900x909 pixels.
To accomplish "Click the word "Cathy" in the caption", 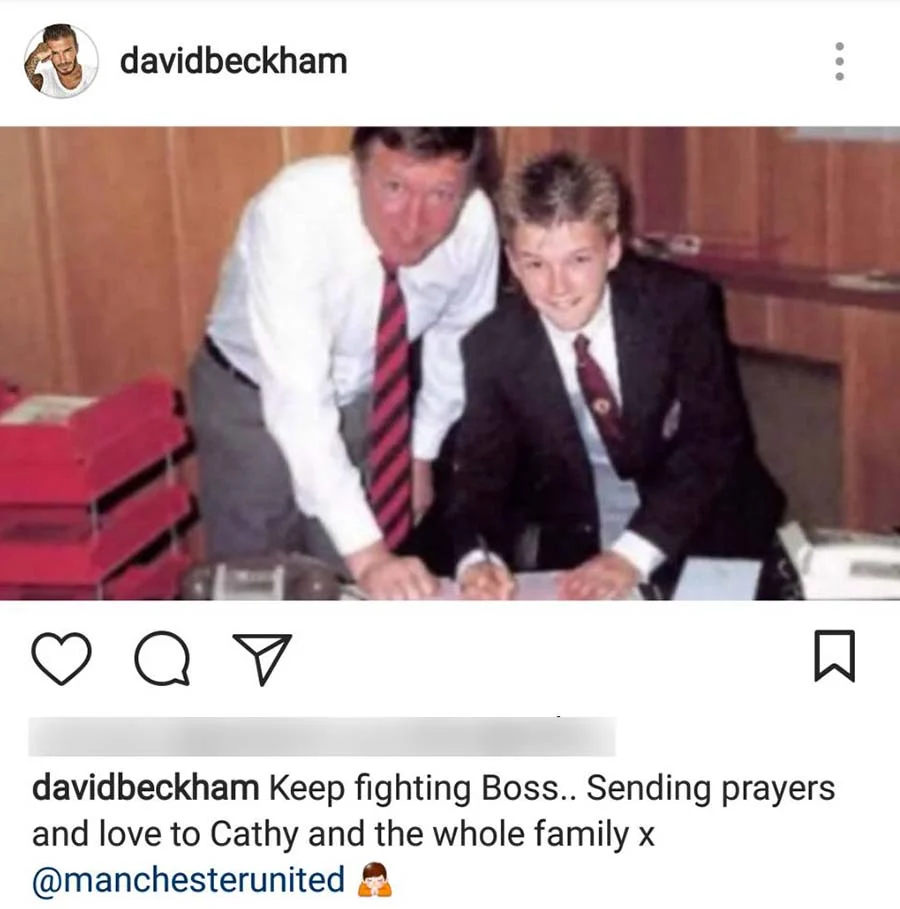I will coord(254,835).
